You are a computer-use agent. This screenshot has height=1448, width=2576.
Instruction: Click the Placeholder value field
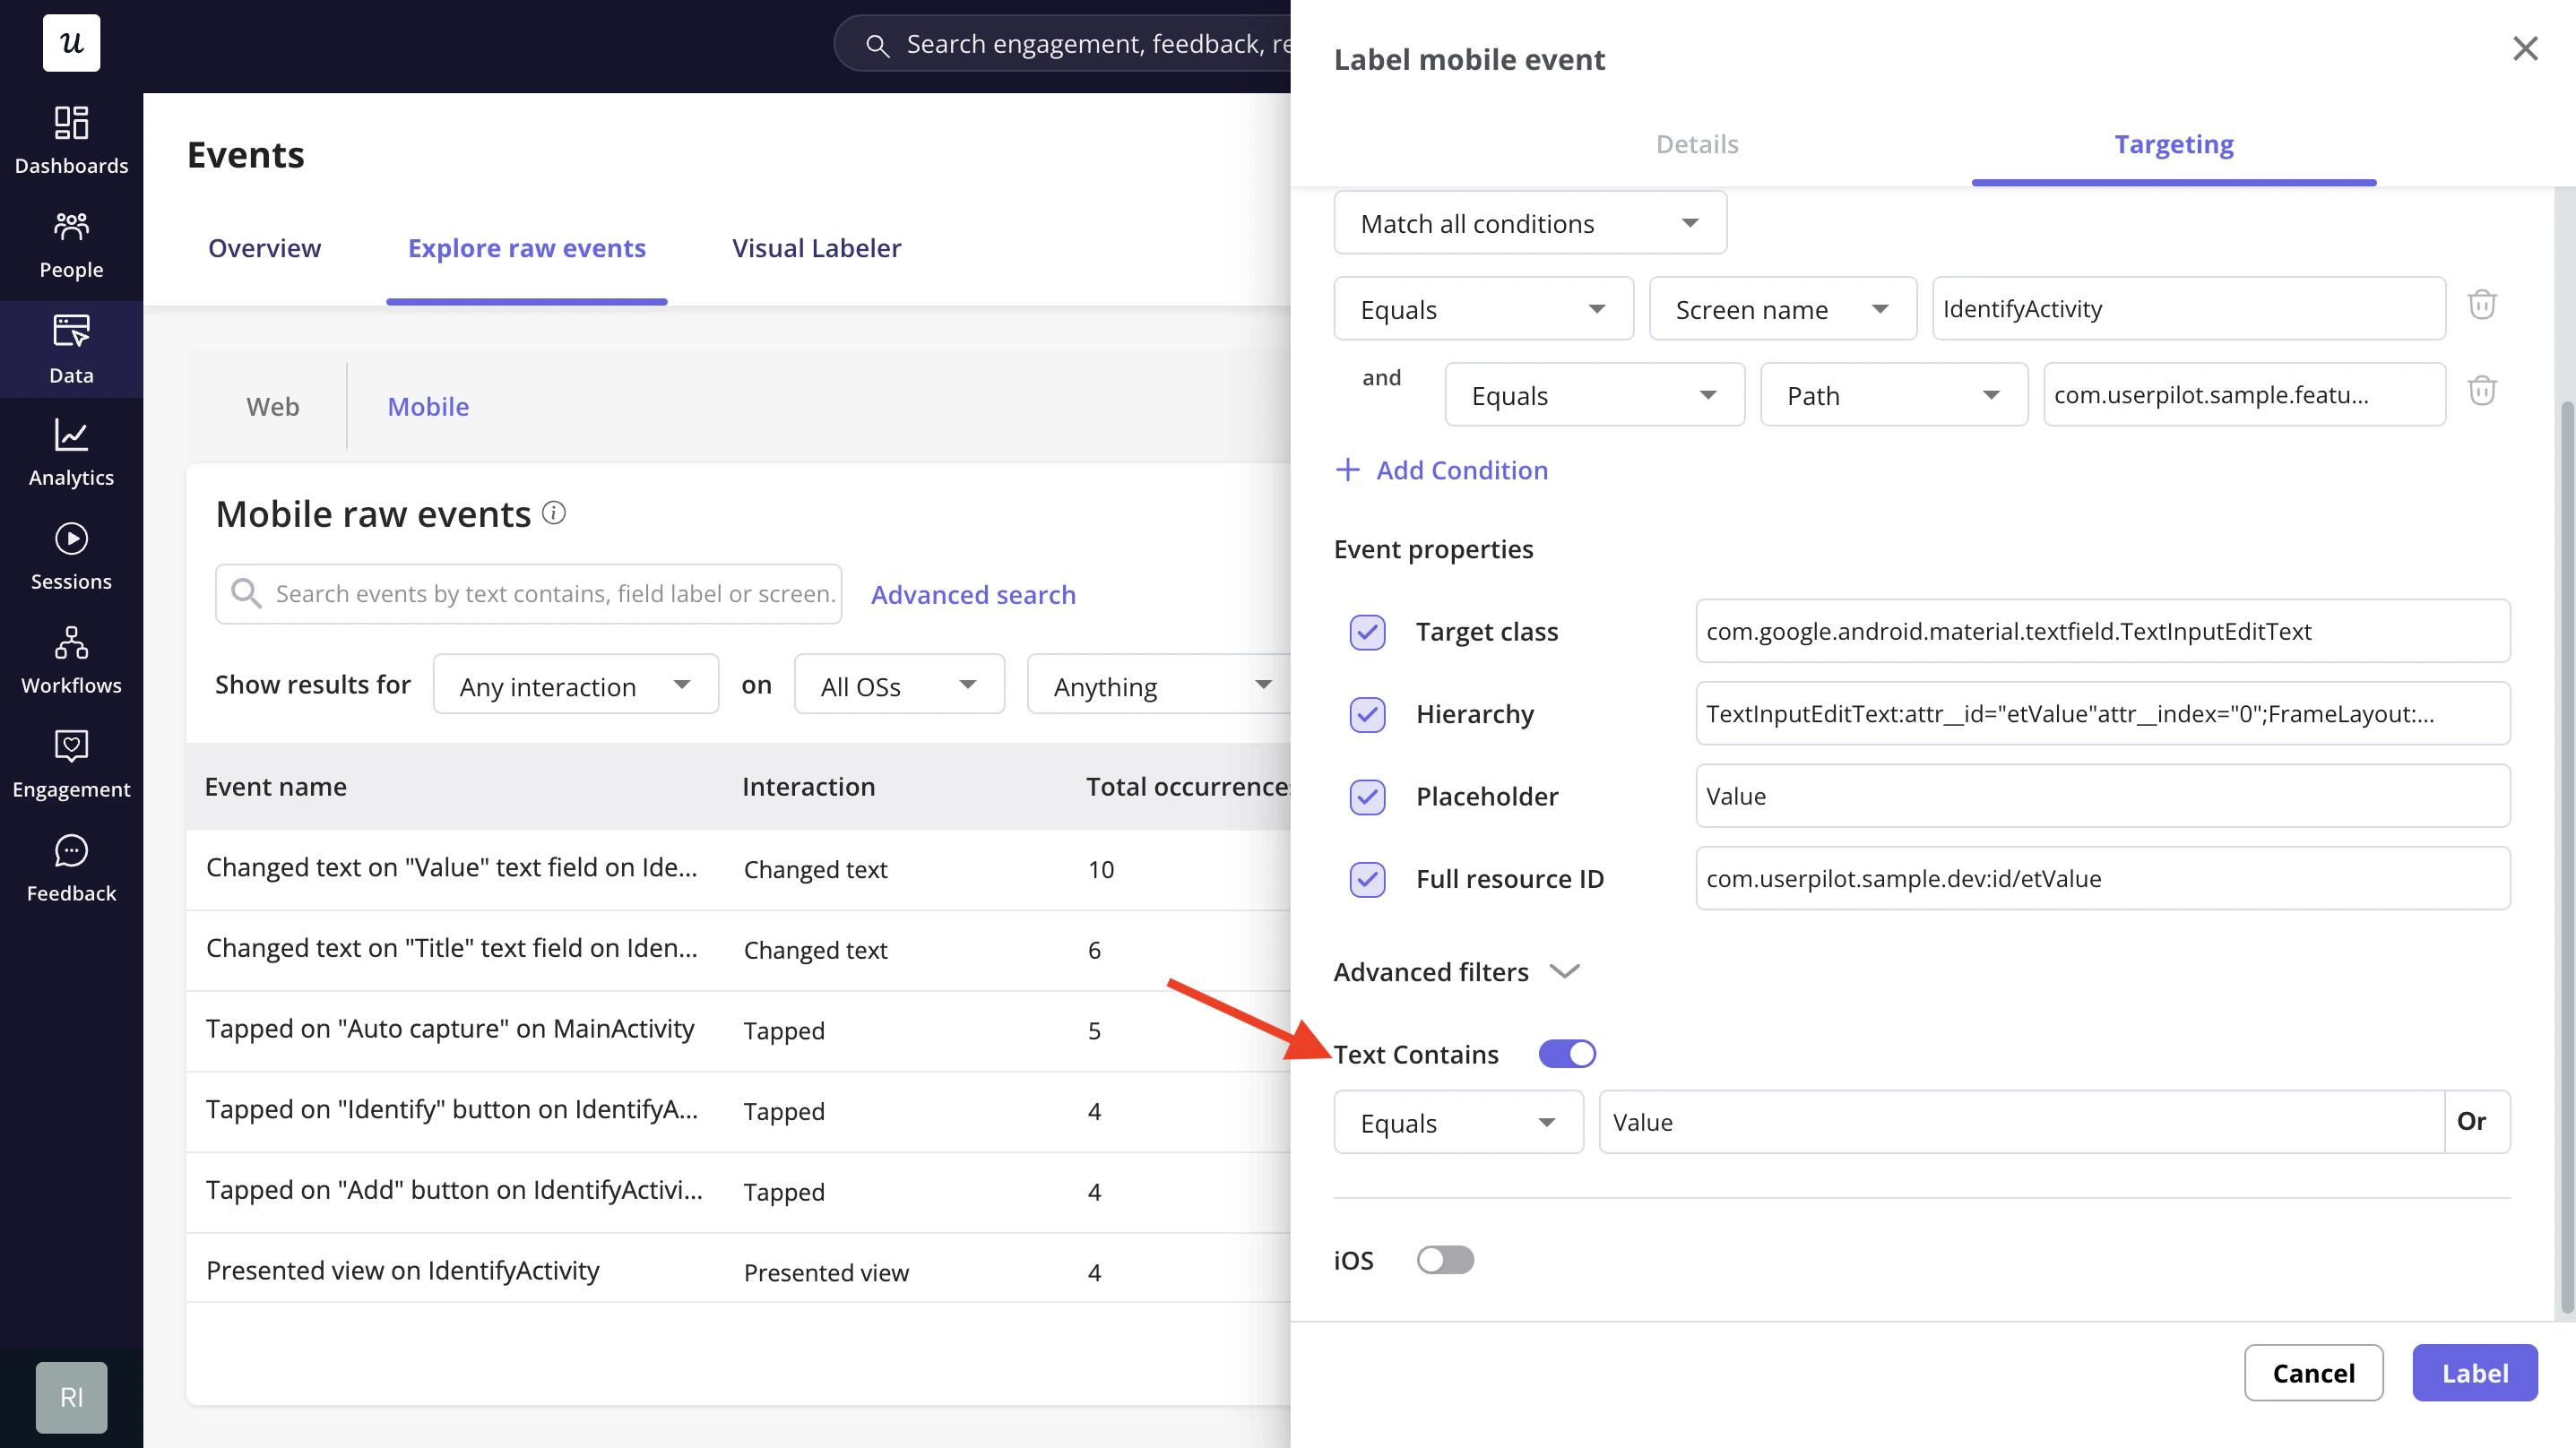tap(2102, 796)
